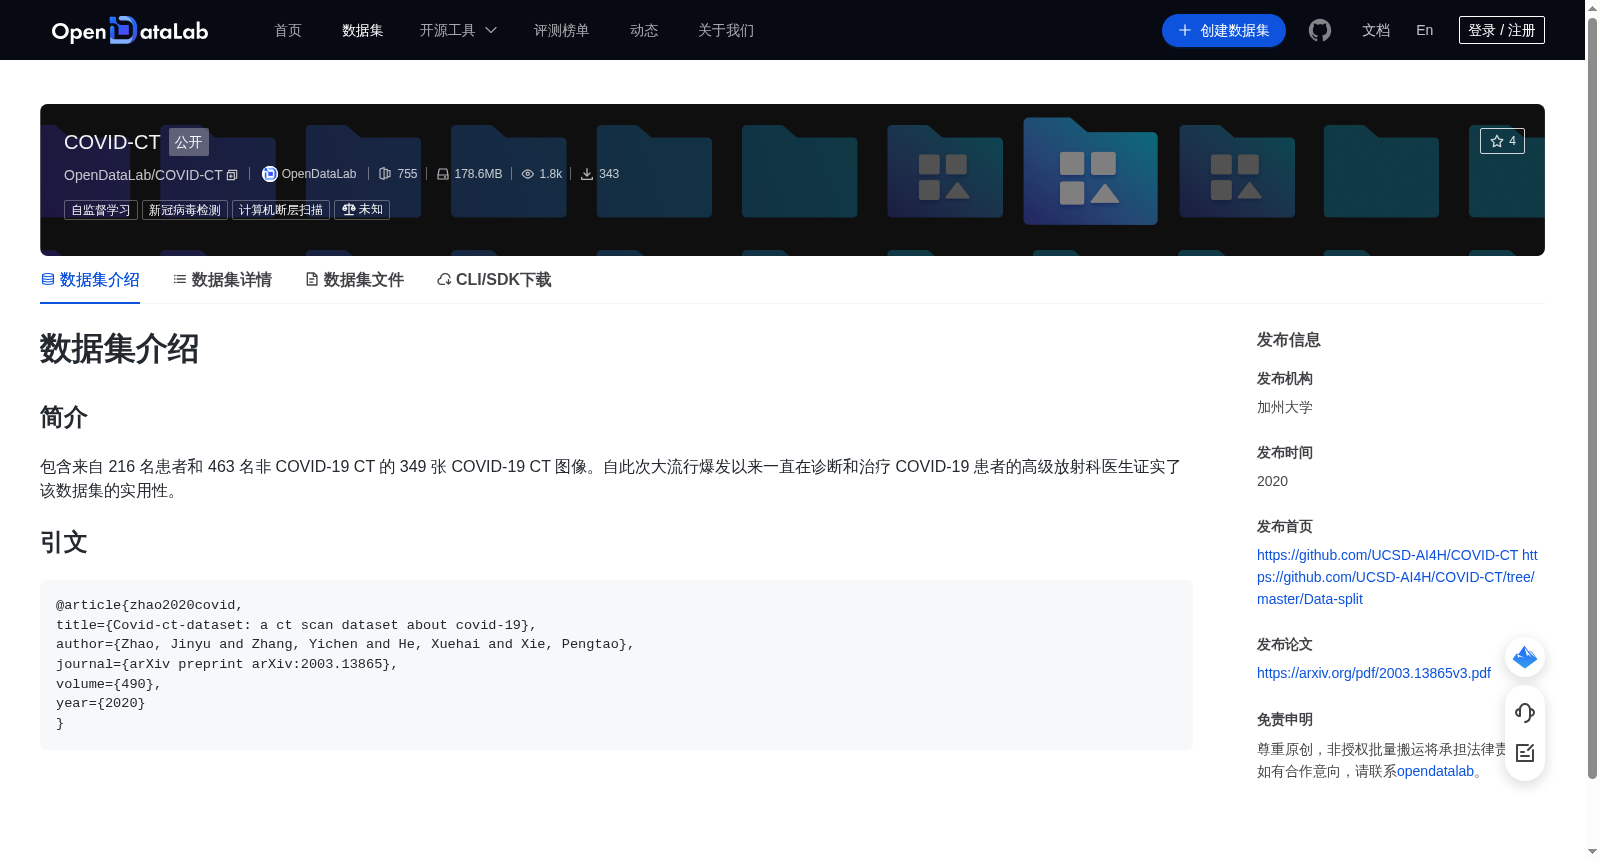Switch to the 数据集介绍 tab

[90, 280]
